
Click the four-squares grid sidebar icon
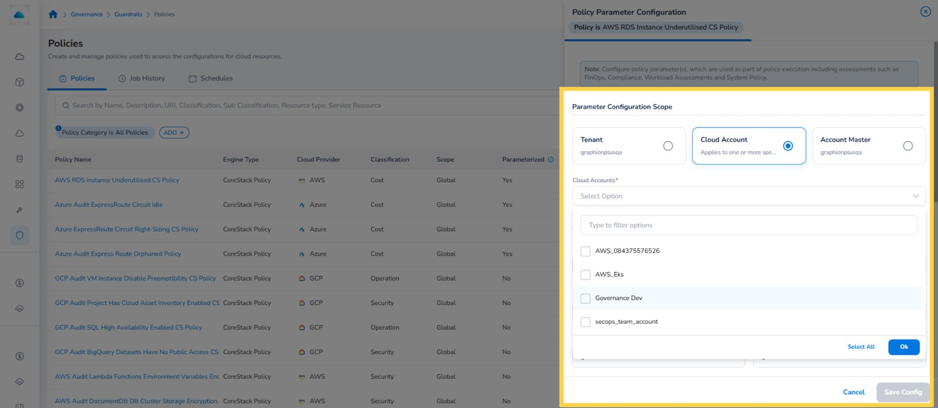pos(19,184)
